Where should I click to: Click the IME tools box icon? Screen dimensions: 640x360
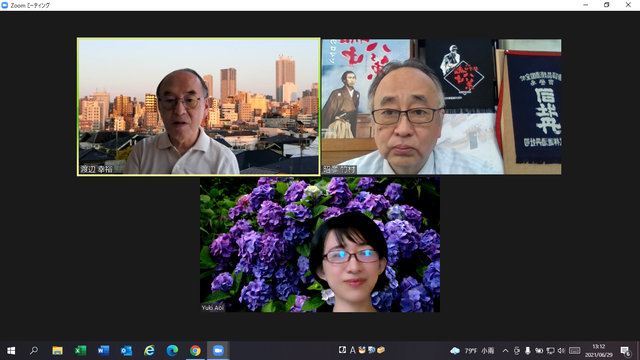click(x=362, y=350)
